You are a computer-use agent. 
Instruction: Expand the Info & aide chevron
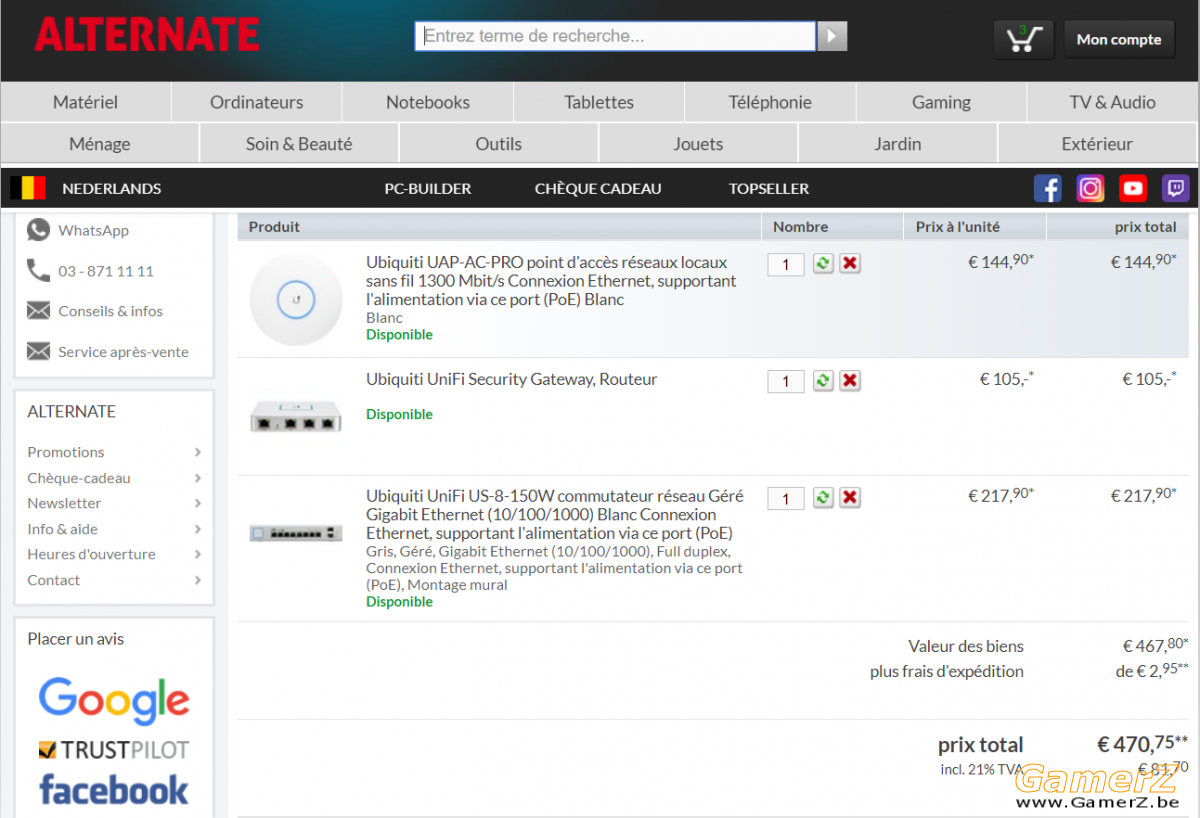pyautogui.click(x=198, y=529)
